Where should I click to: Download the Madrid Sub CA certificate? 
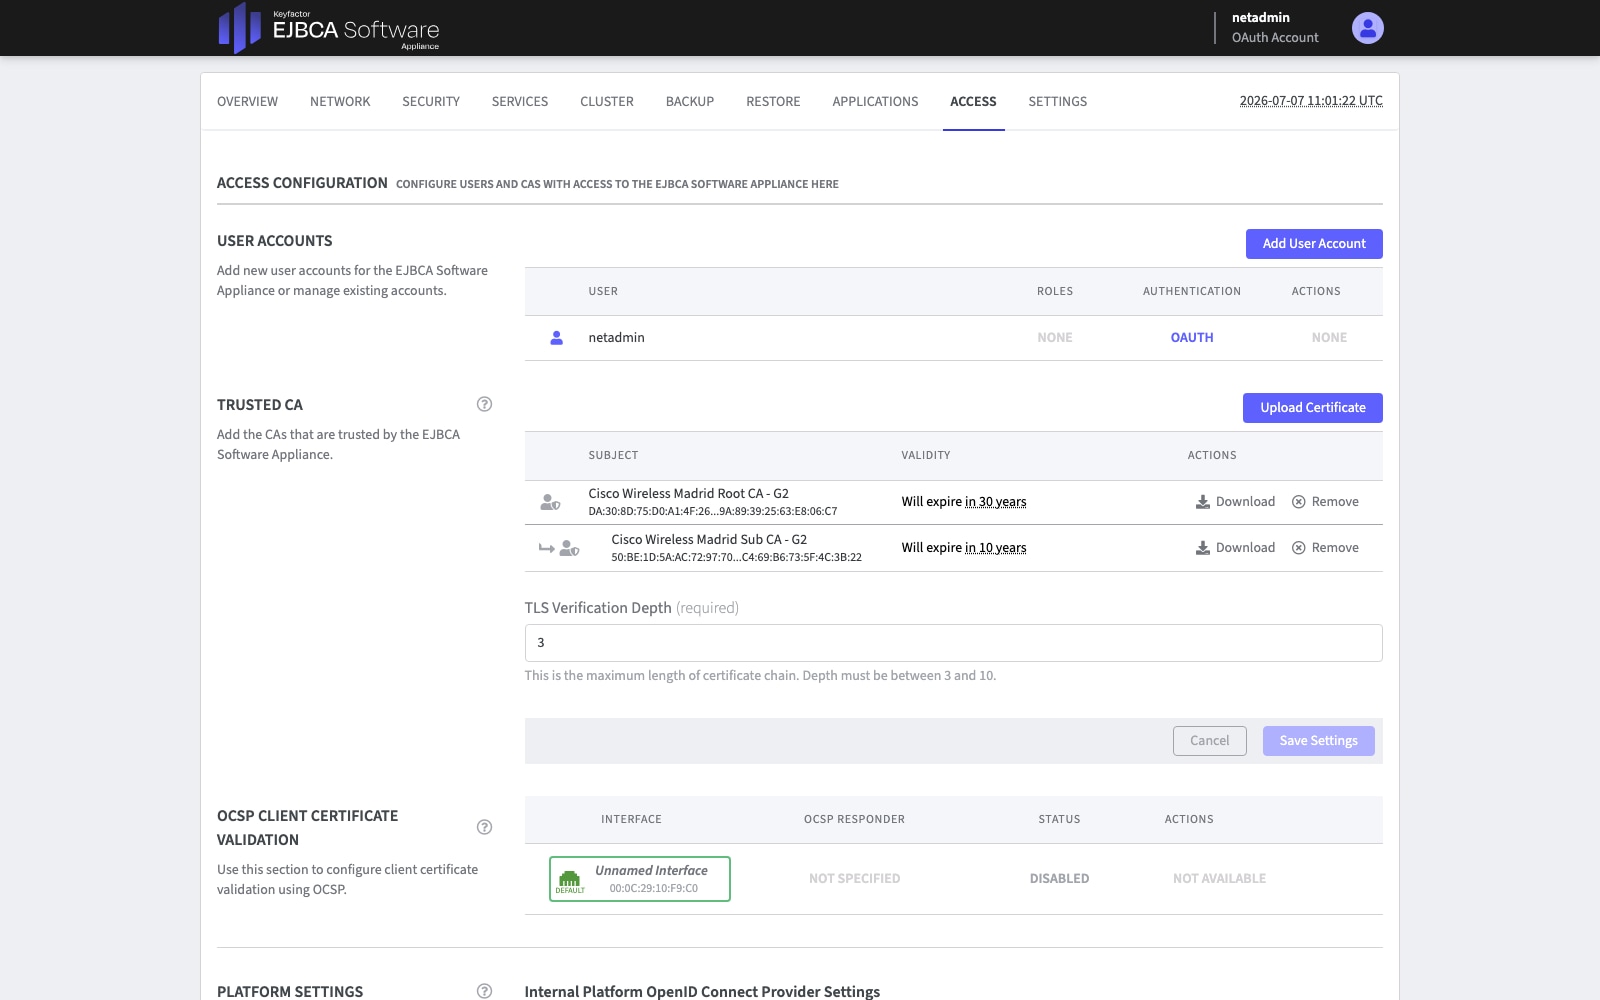point(1236,548)
